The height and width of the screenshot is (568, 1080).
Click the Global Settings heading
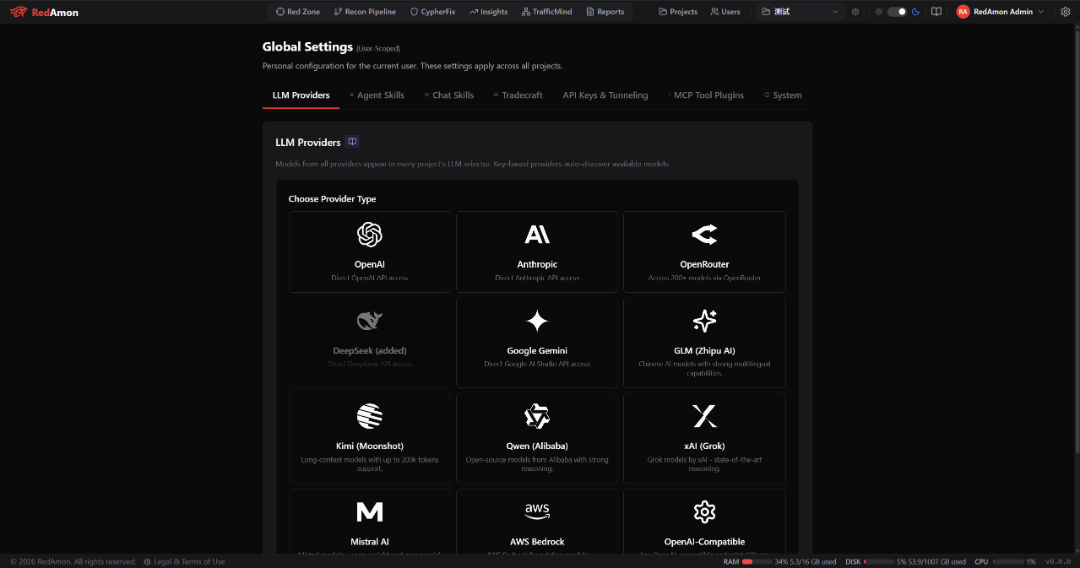click(x=308, y=47)
